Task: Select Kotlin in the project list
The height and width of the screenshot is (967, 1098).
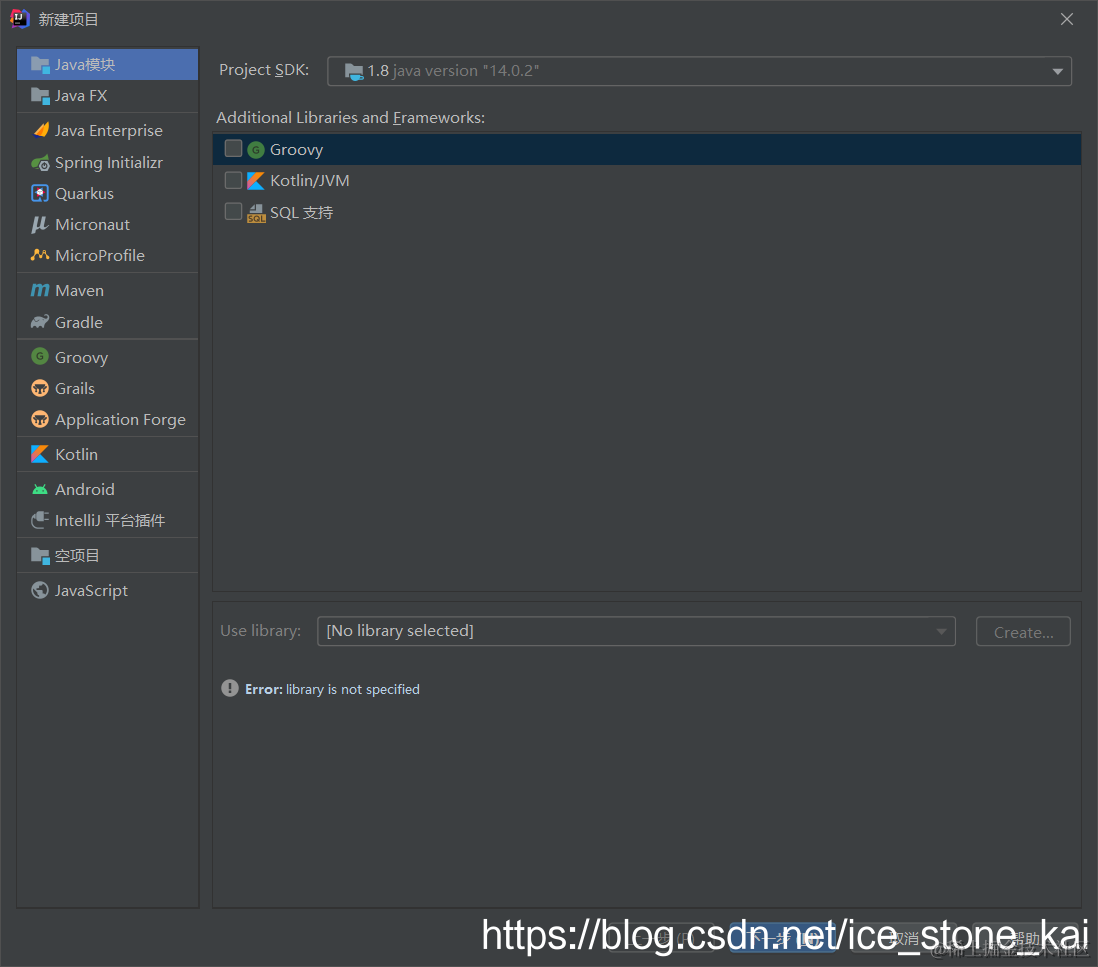Action: click(108, 454)
